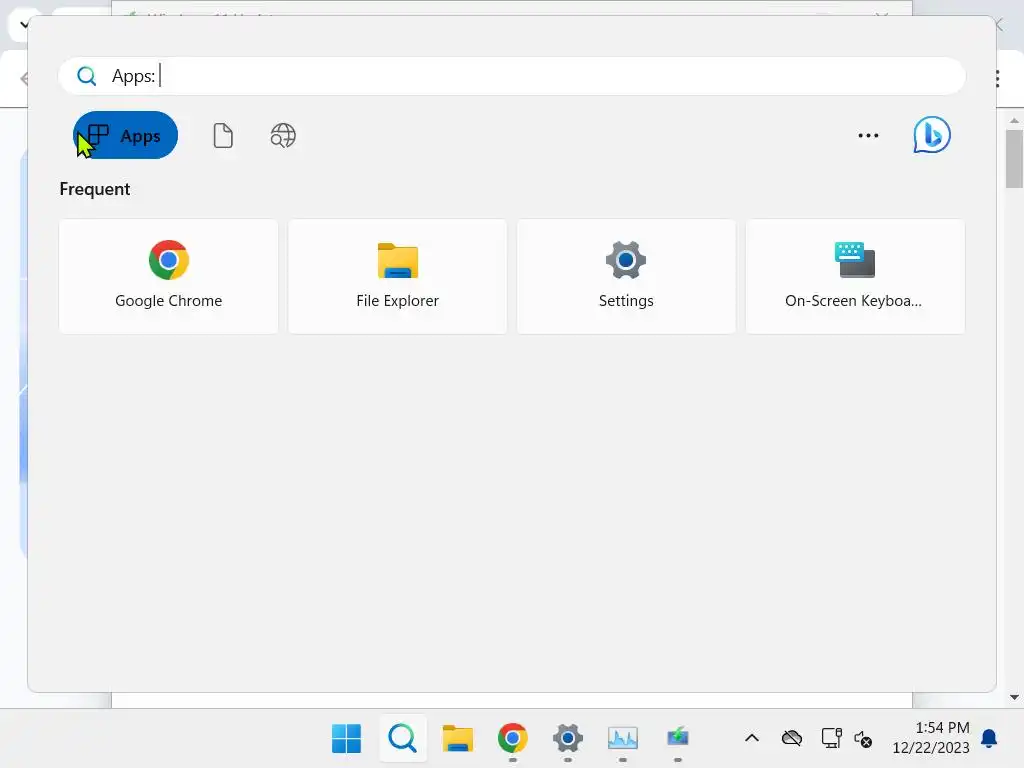The height and width of the screenshot is (768, 1024).
Task: Expand the hidden system tray icons
Action: [x=752, y=739]
